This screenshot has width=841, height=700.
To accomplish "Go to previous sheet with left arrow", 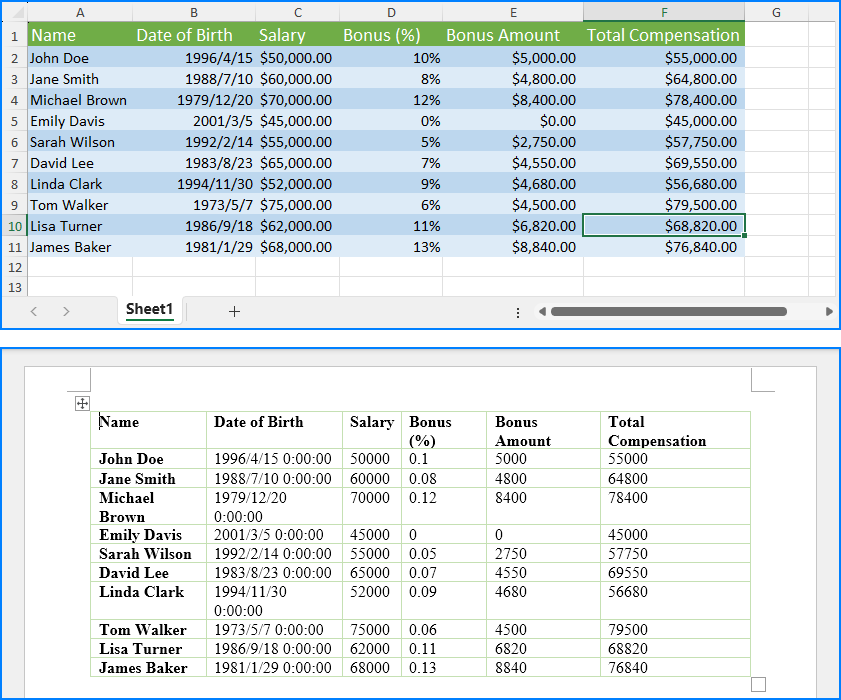I will pos(34,311).
